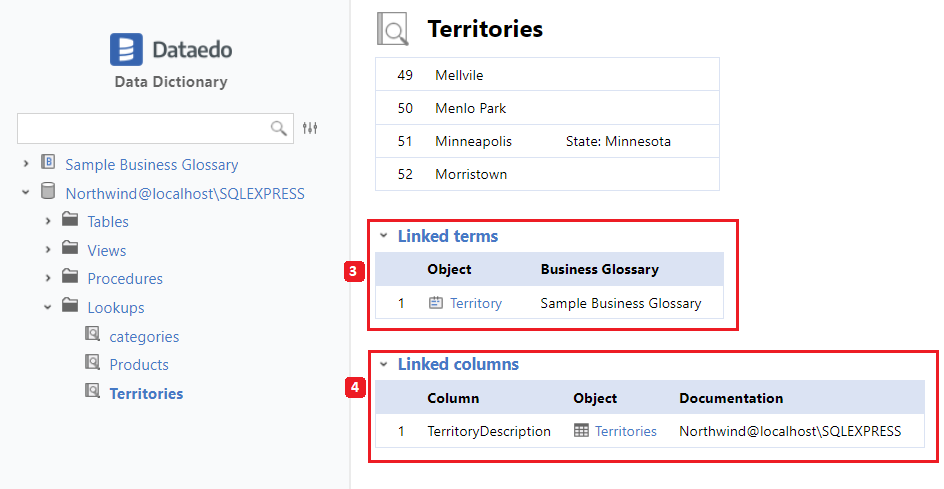This screenshot has width=944, height=489.
Task: Select Procedures in the navigation tree
Action: click(125, 279)
